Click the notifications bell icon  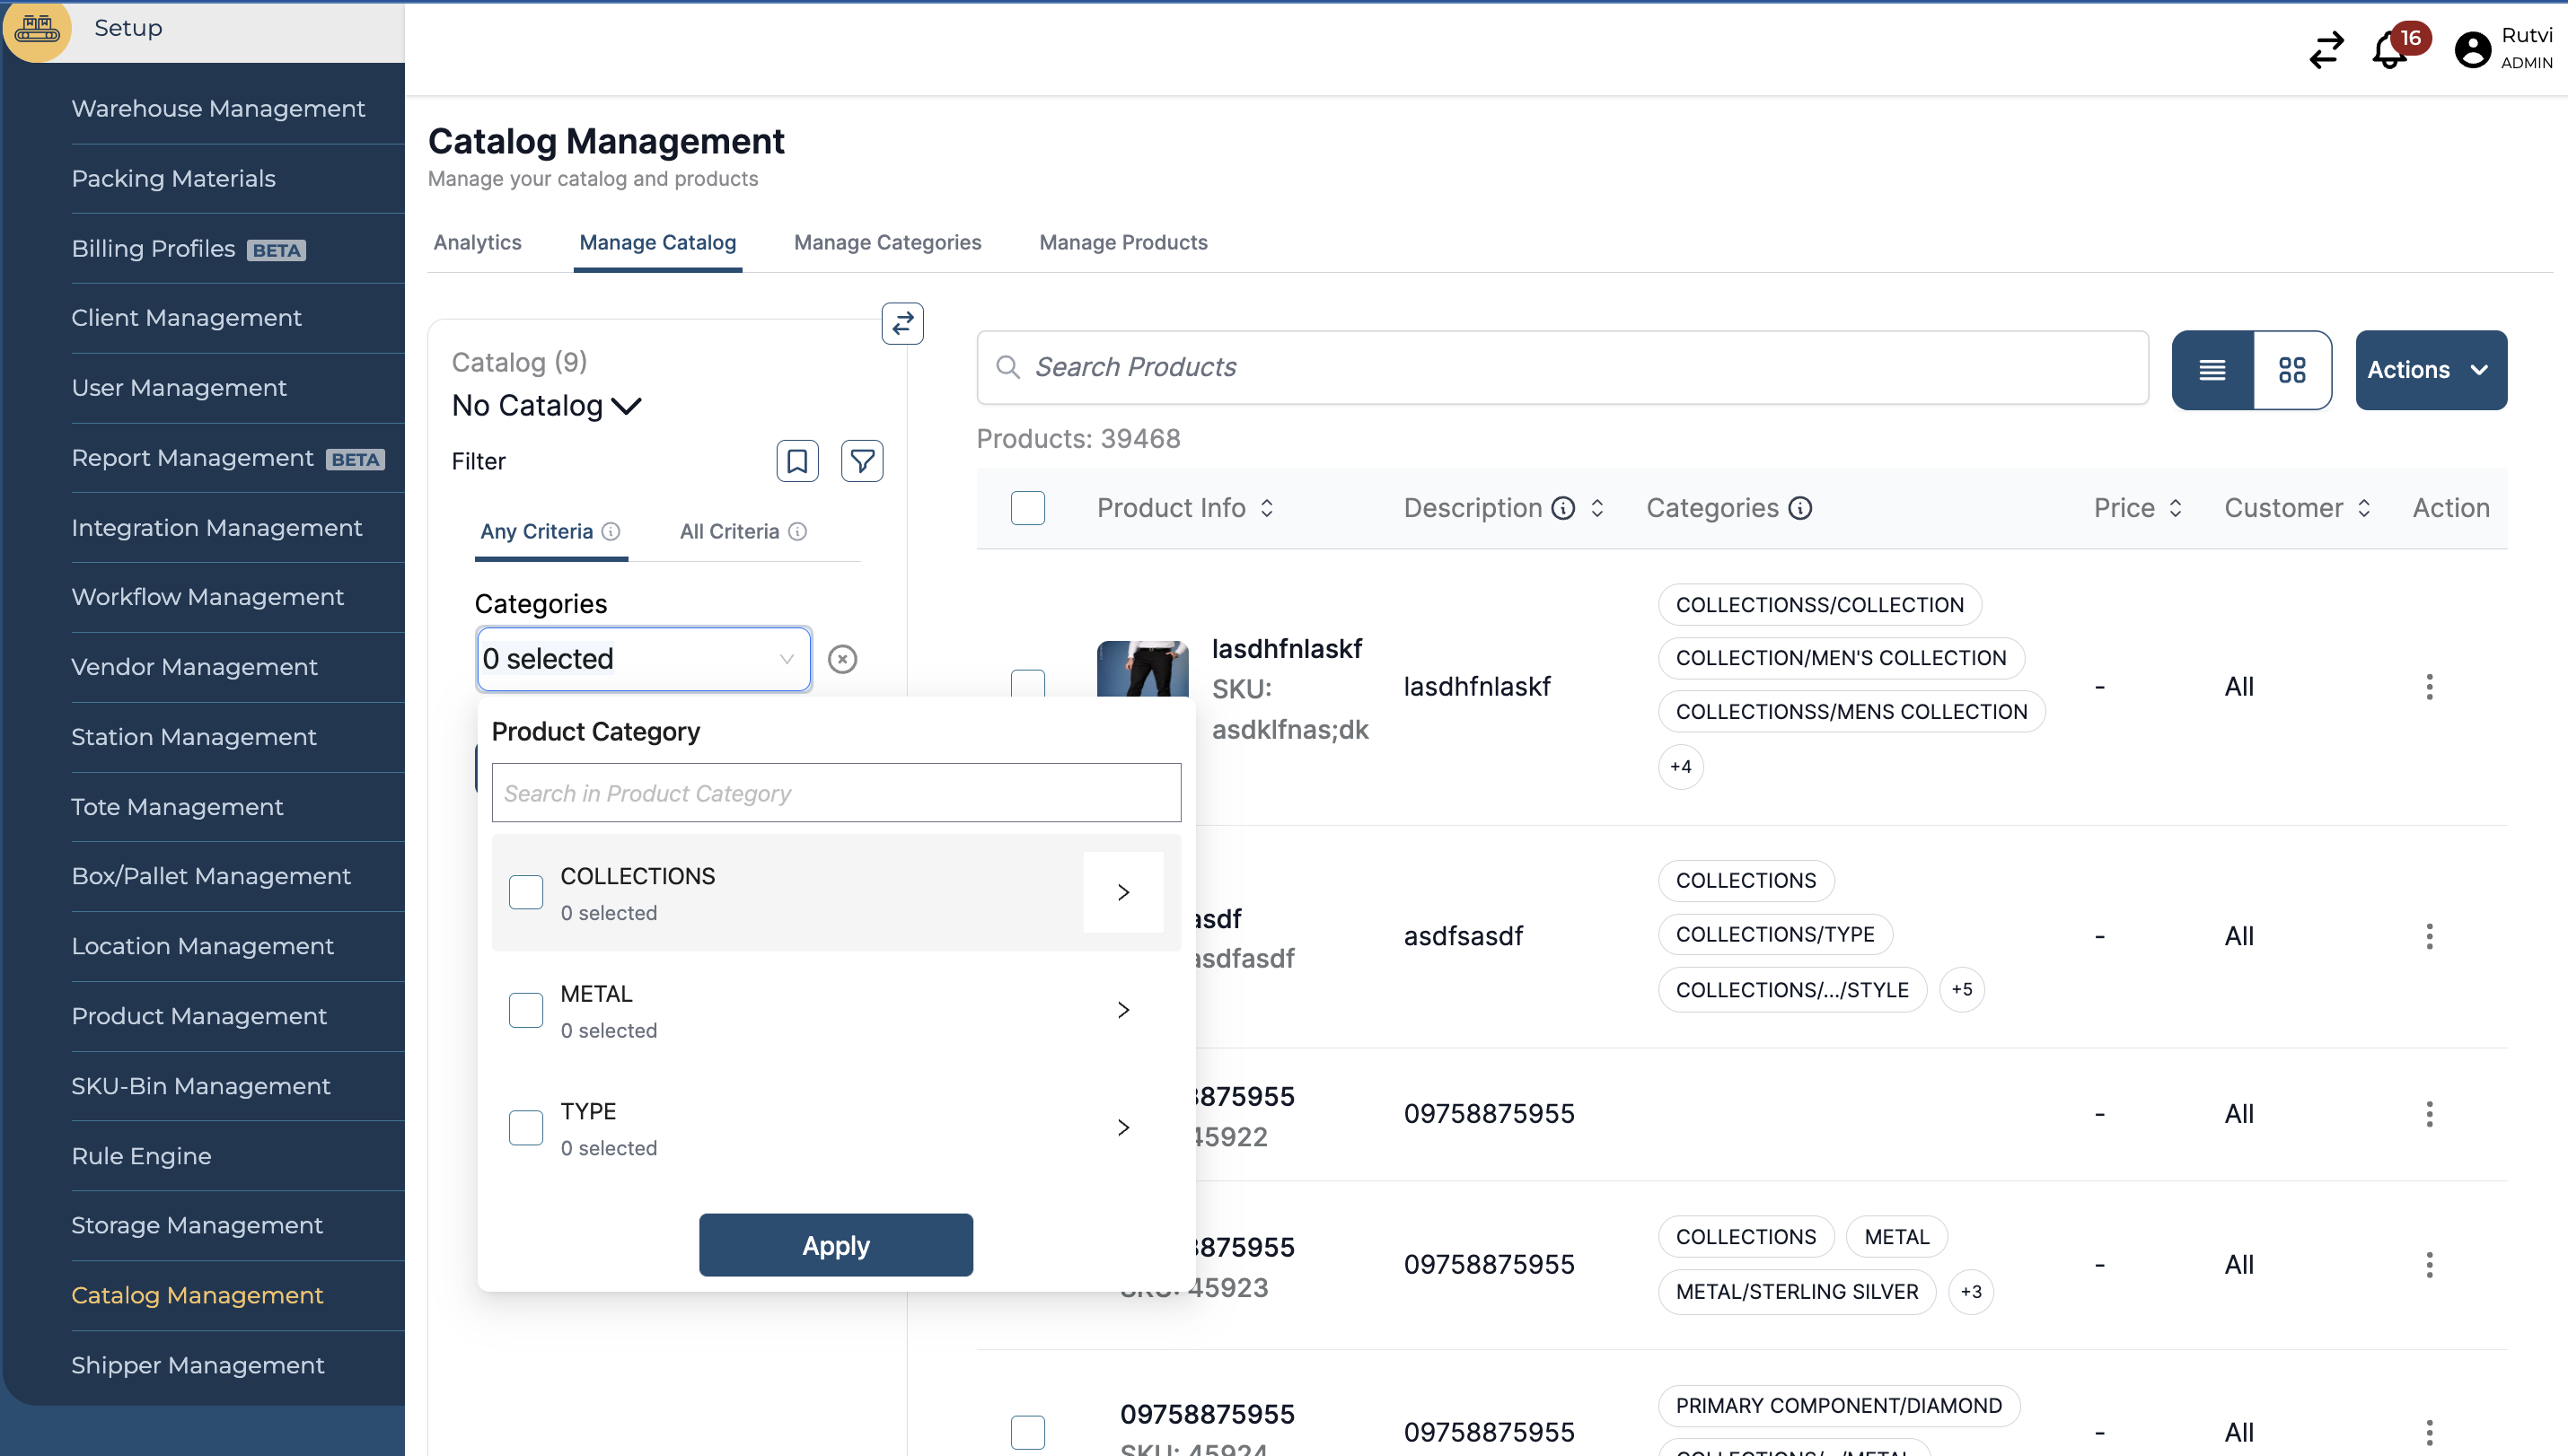pos(2390,49)
